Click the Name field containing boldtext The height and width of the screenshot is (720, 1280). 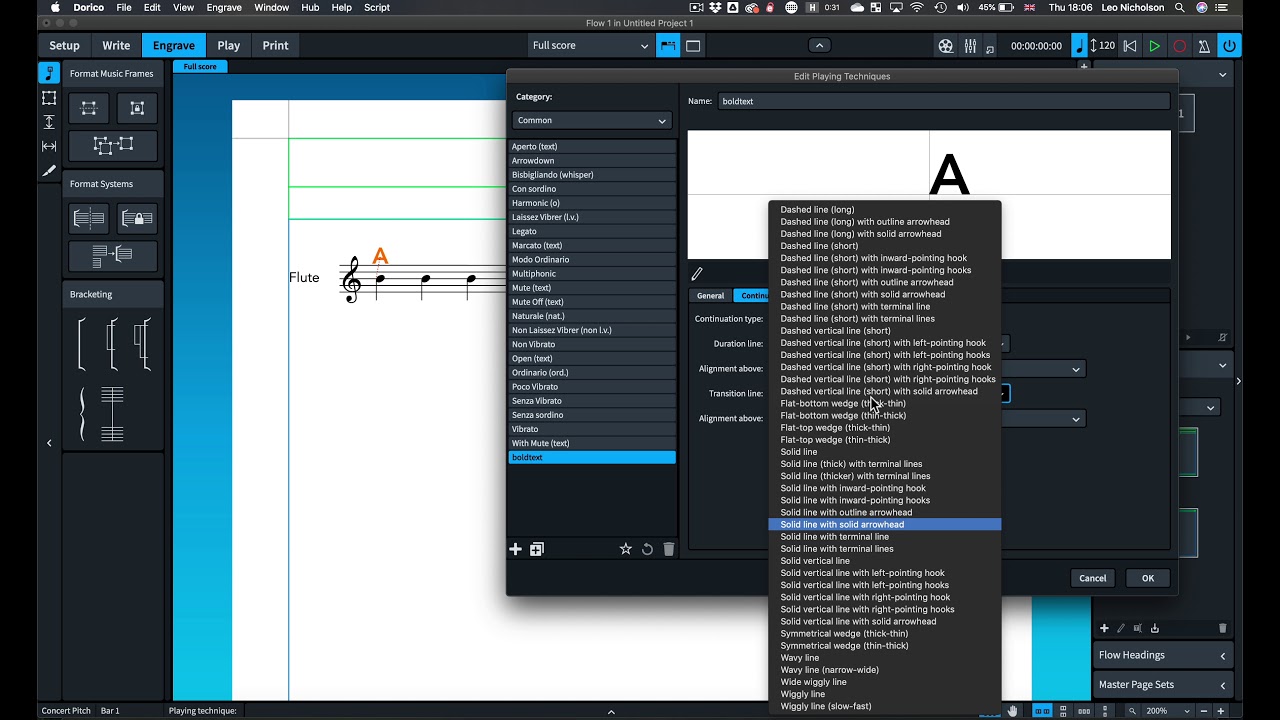pos(943,101)
